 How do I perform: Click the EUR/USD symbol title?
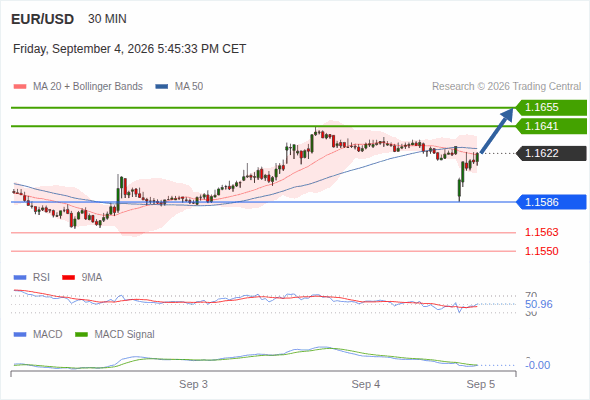coord(43,19)
